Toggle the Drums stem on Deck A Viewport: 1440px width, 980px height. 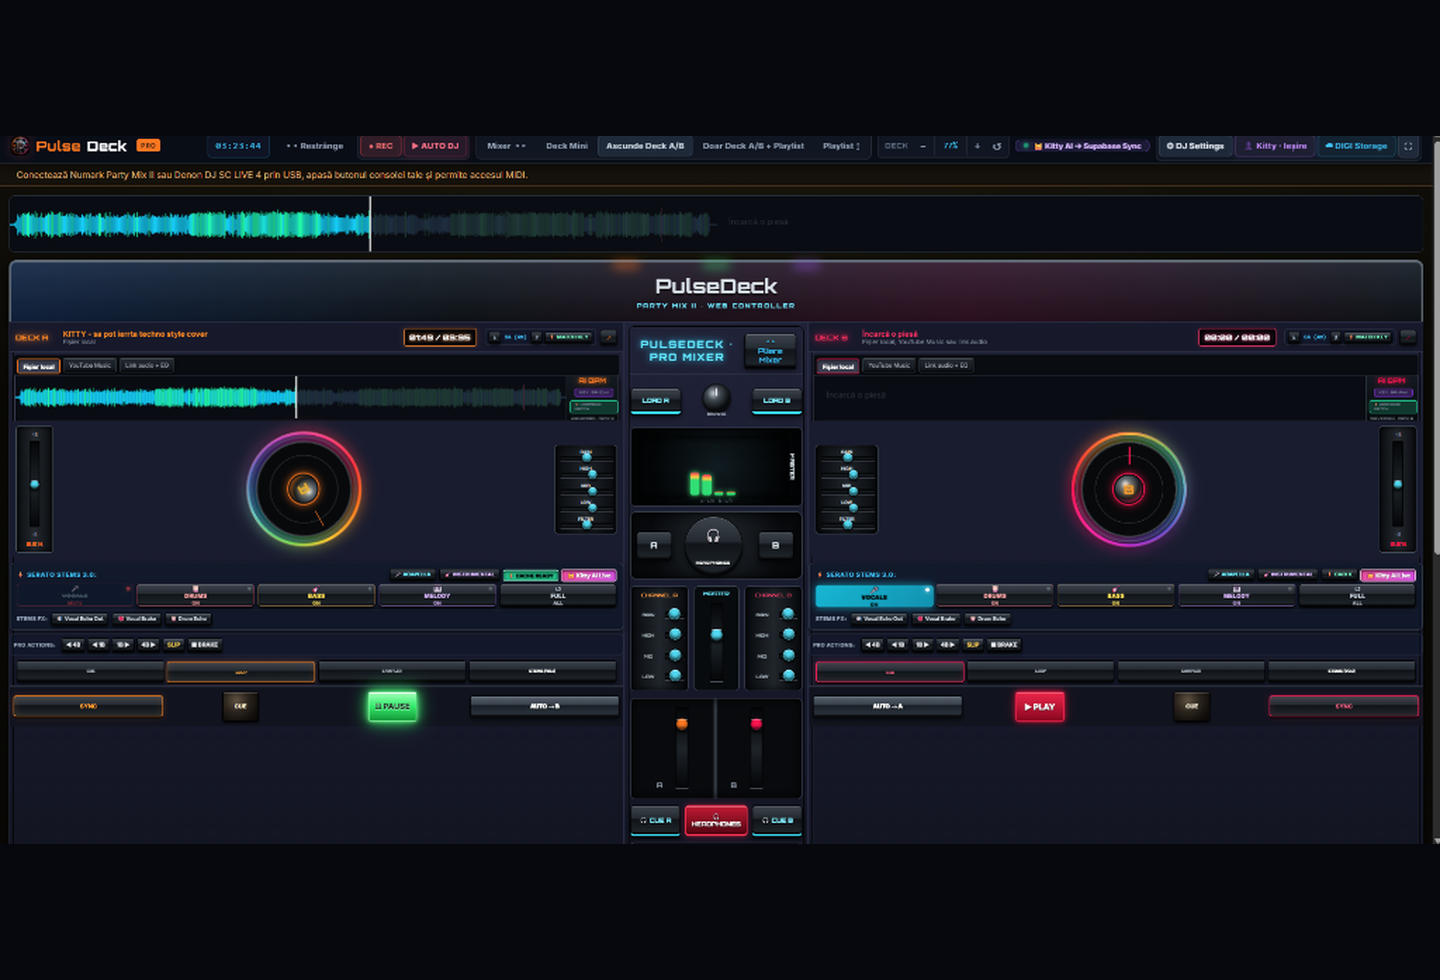click(x=195, y=596)
